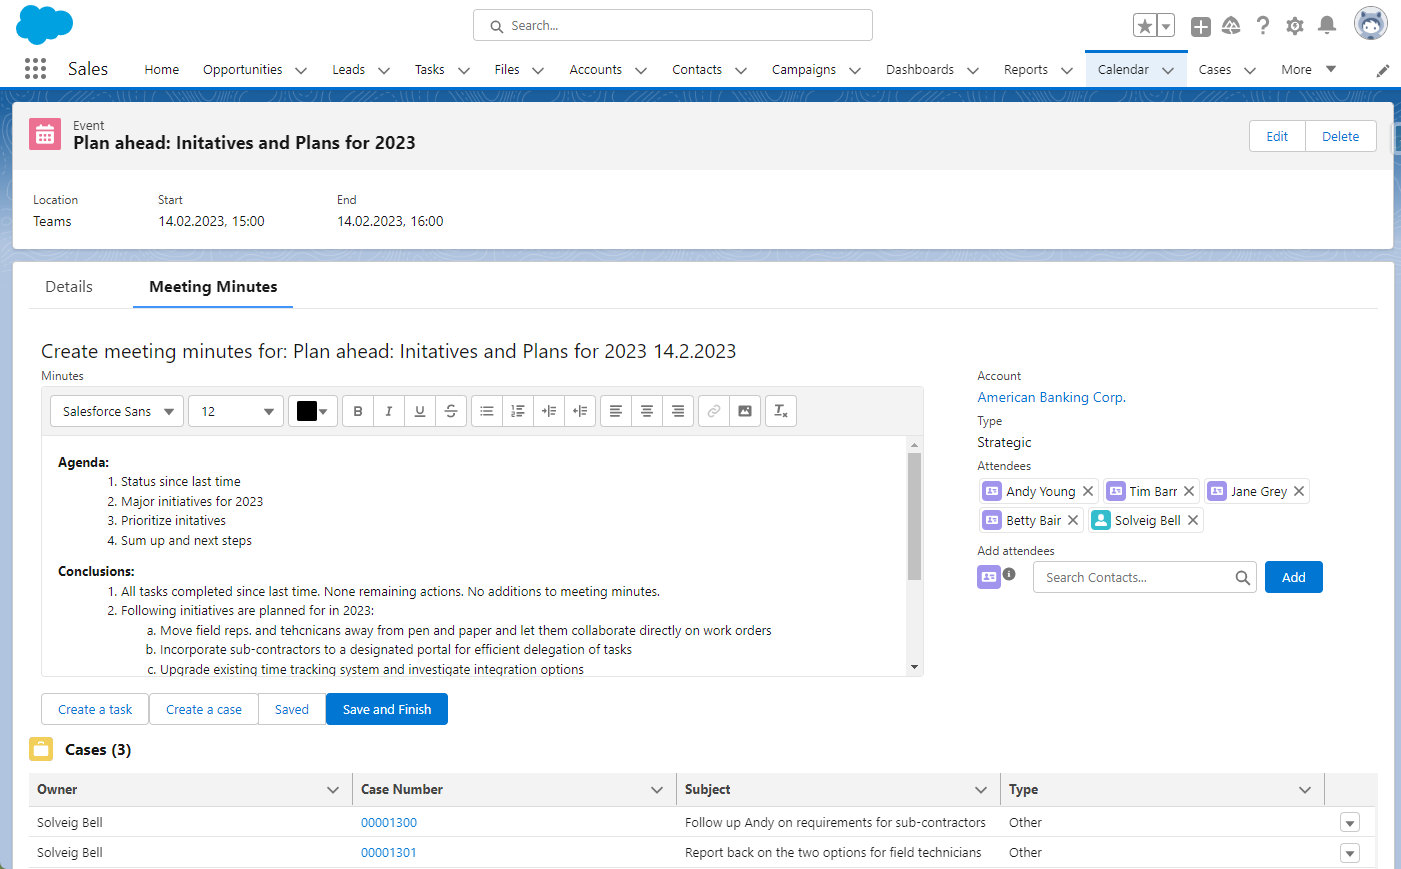The height and width of the screenshot is (869, 1401).
Task: Click the pencil icon to edit navigation
Action: coord(1383,70)
